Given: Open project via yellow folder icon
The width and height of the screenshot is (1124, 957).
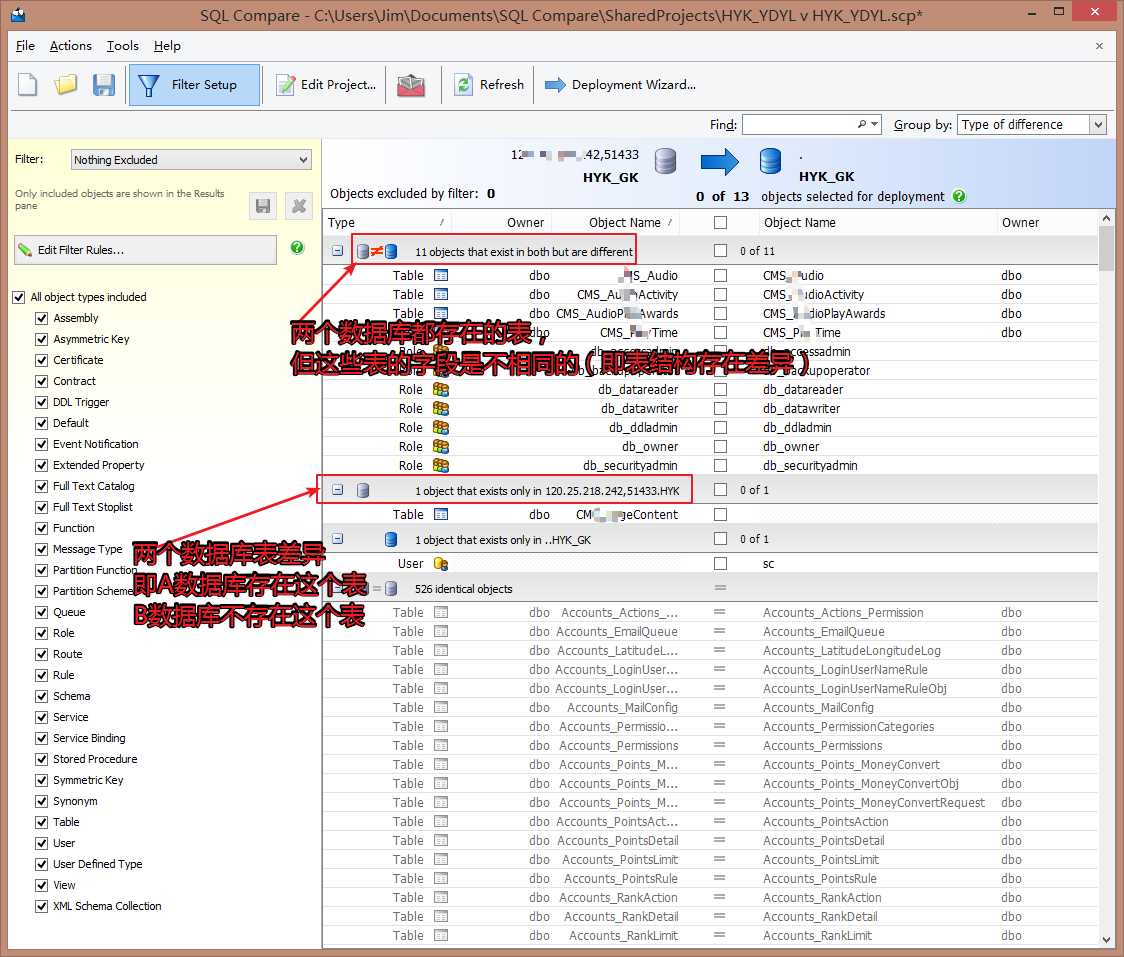Looking at the screenshot, I should point(66,85).
